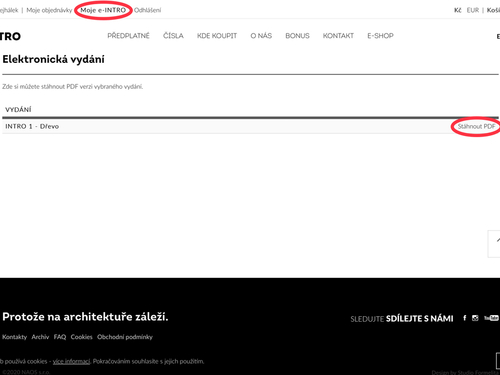Select the INTRO 1 - Dřevo row text

(x=32, y=126)
